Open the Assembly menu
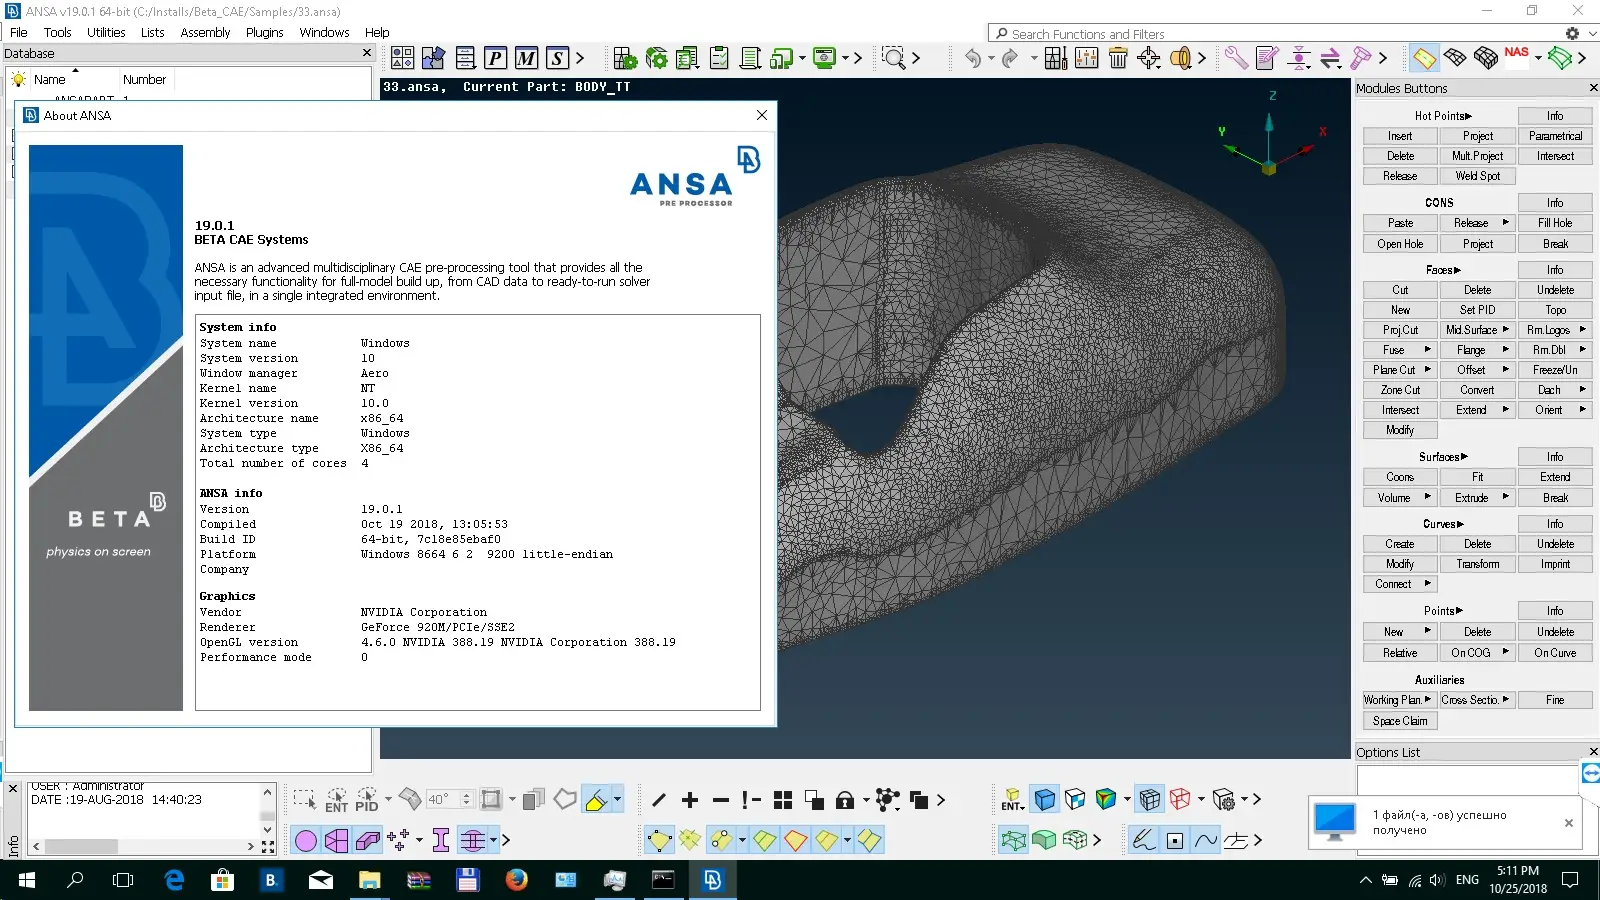 point(205,32)
